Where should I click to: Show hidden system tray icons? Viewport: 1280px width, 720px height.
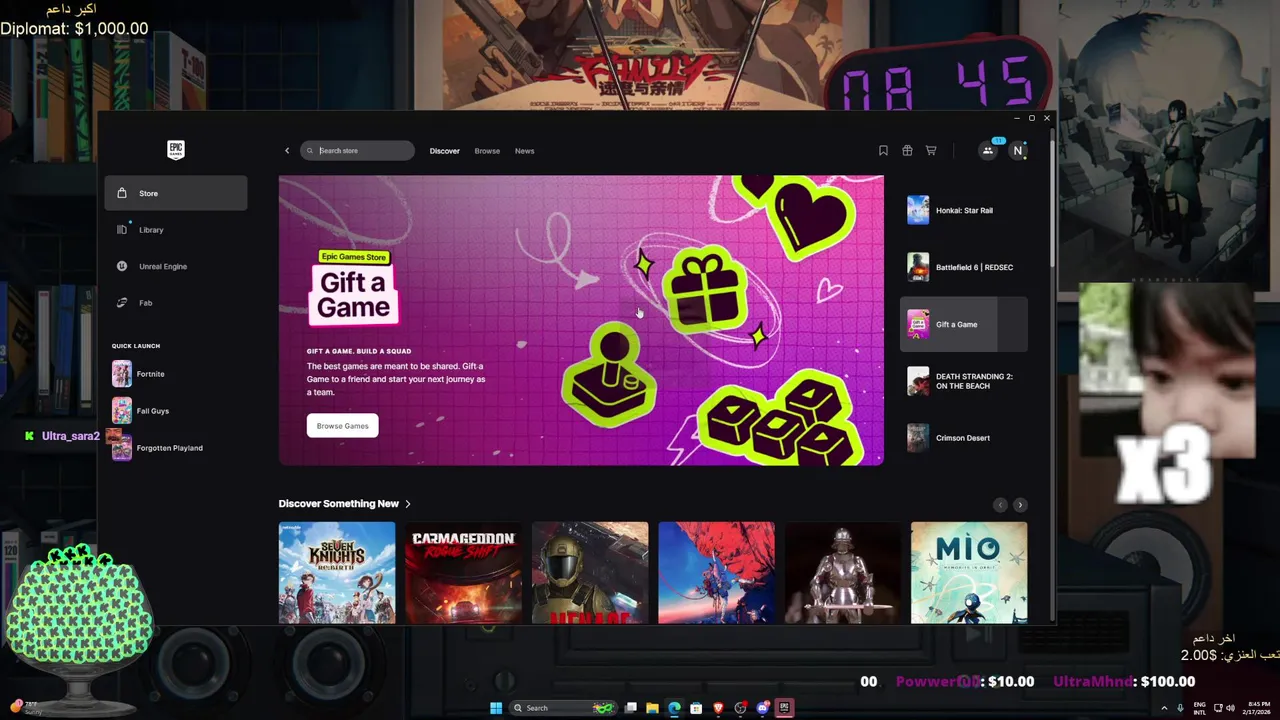(1164, 708)
